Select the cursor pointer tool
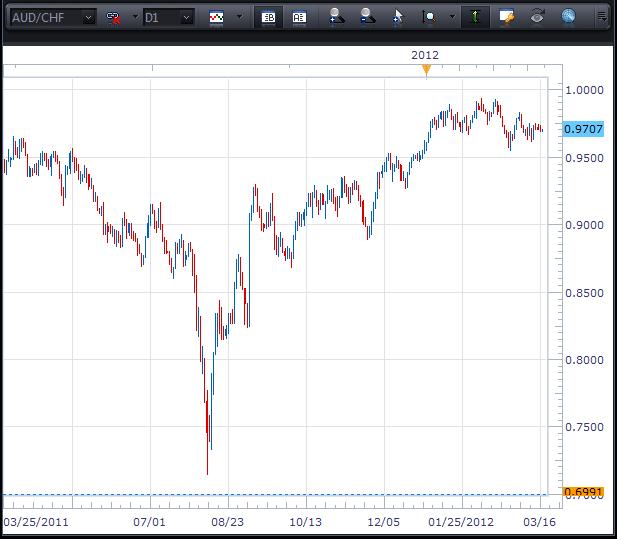 click(x=398, y=17)
